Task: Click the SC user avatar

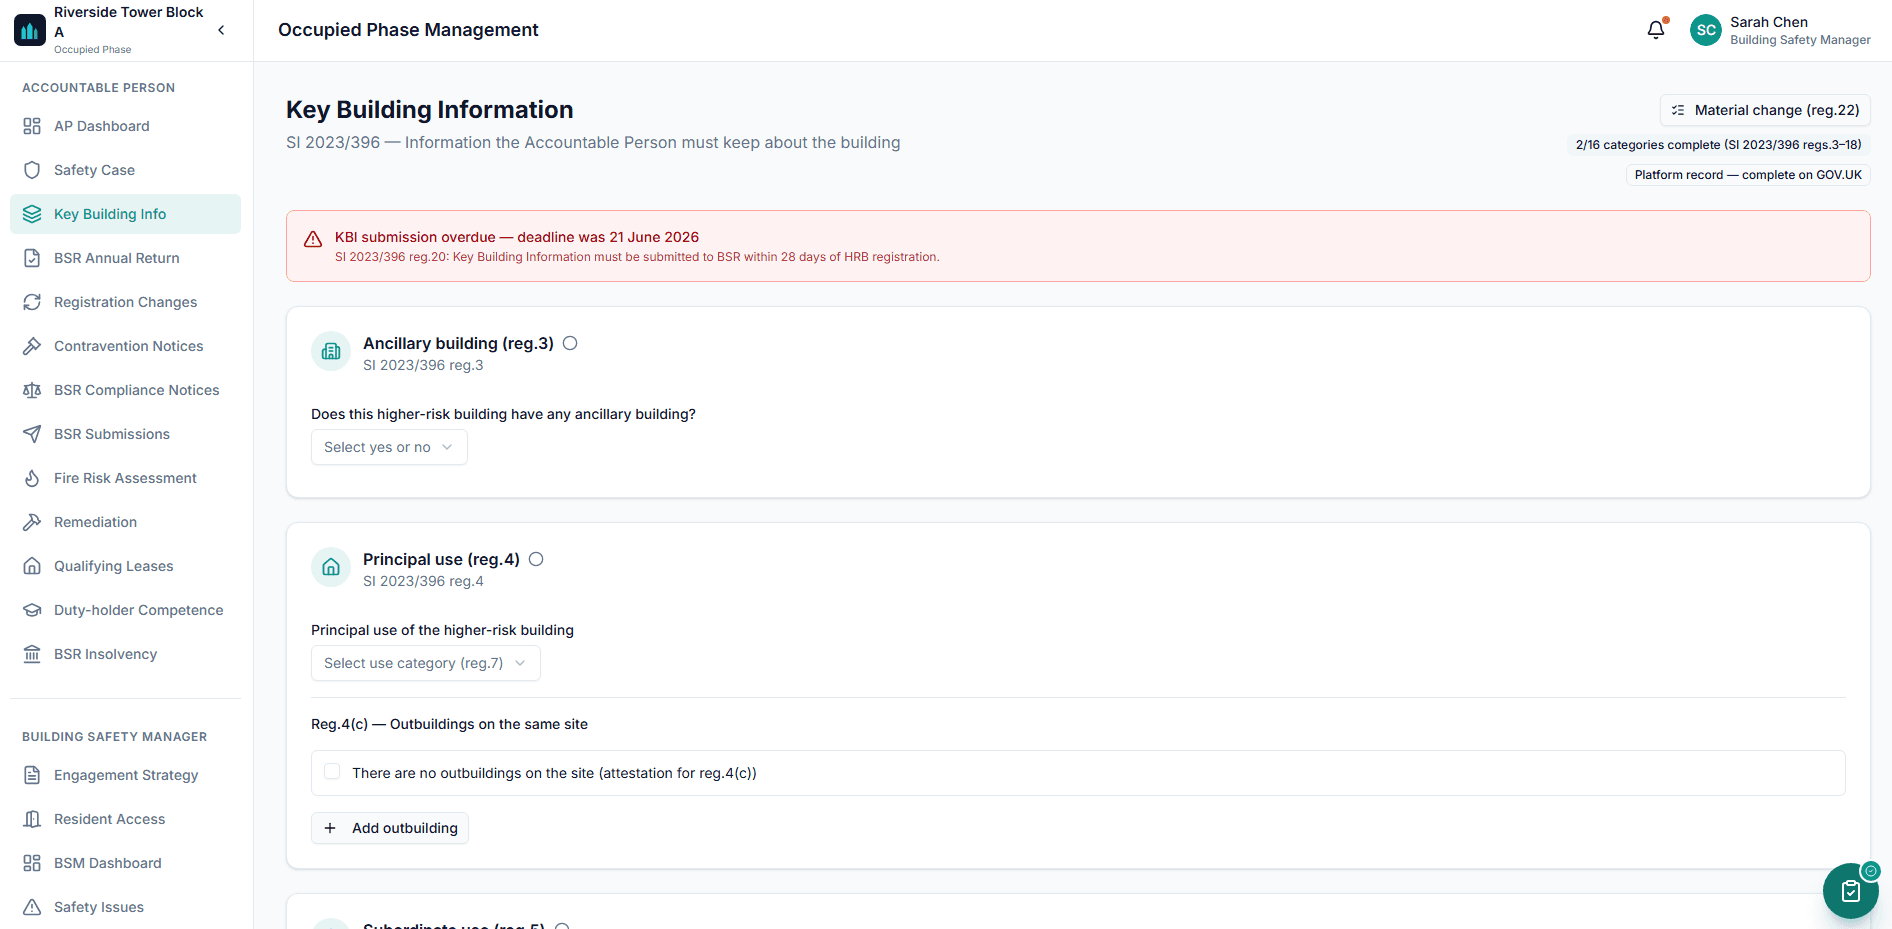Action: [1706, 30]
